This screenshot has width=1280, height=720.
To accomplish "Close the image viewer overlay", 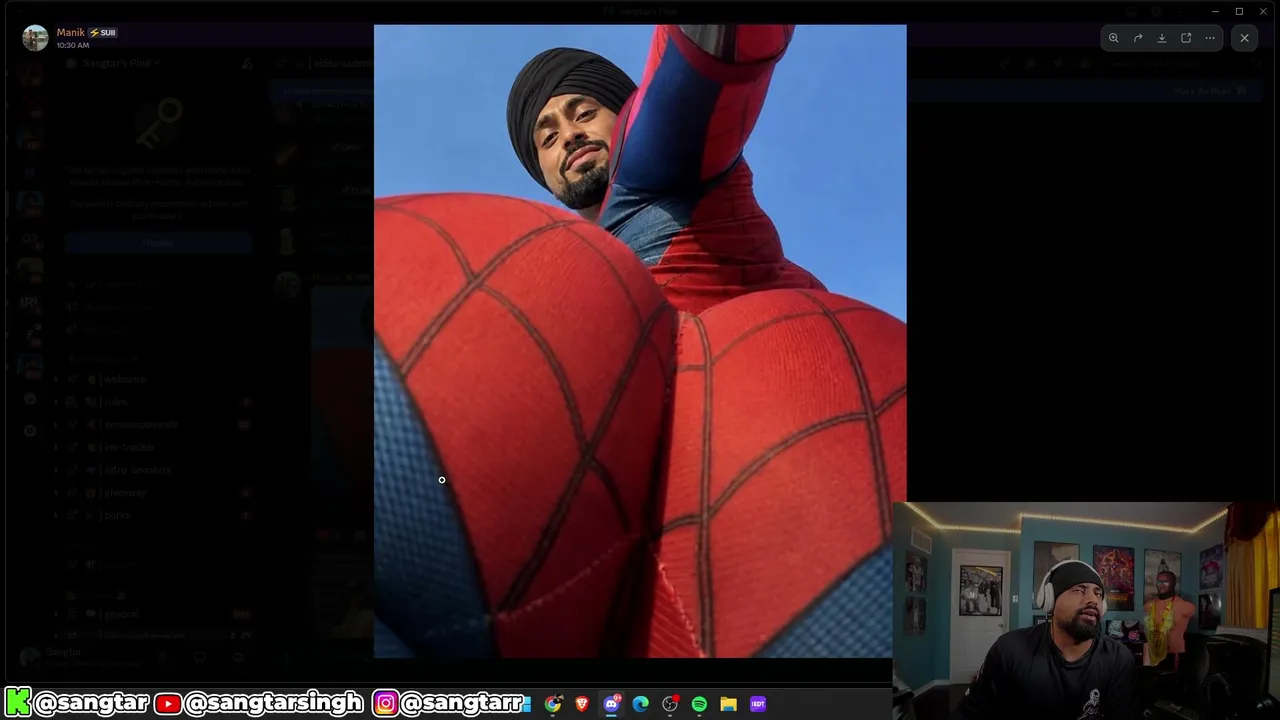I will pos(1245,38).
